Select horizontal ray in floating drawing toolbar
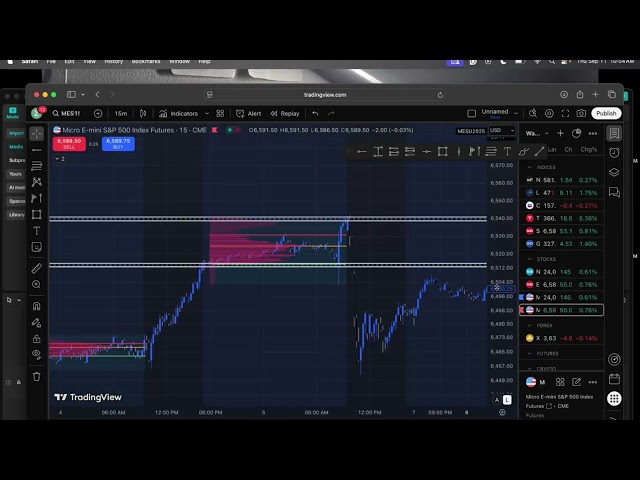This screenshot has width=640, height=480. (x=362, y=152)
